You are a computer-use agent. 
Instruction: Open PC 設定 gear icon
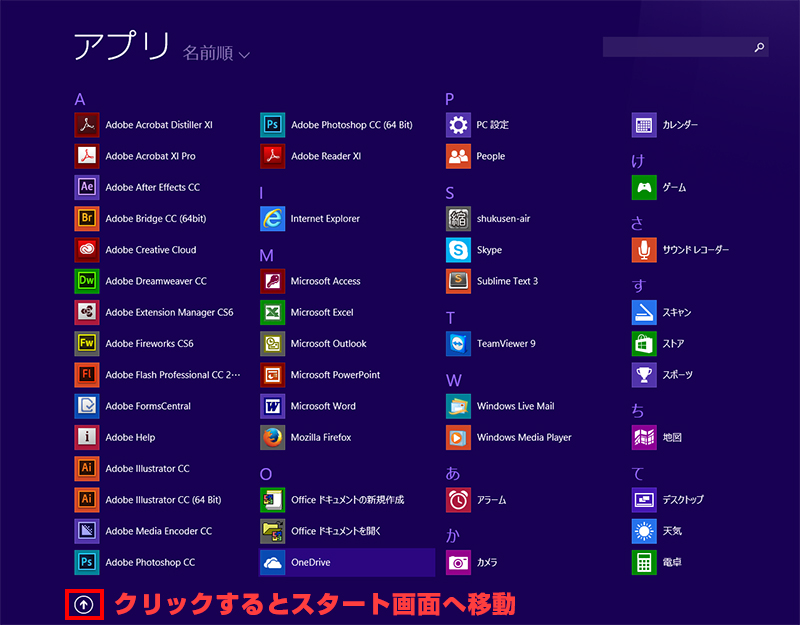pyautogui.click(x=458, y=125)
